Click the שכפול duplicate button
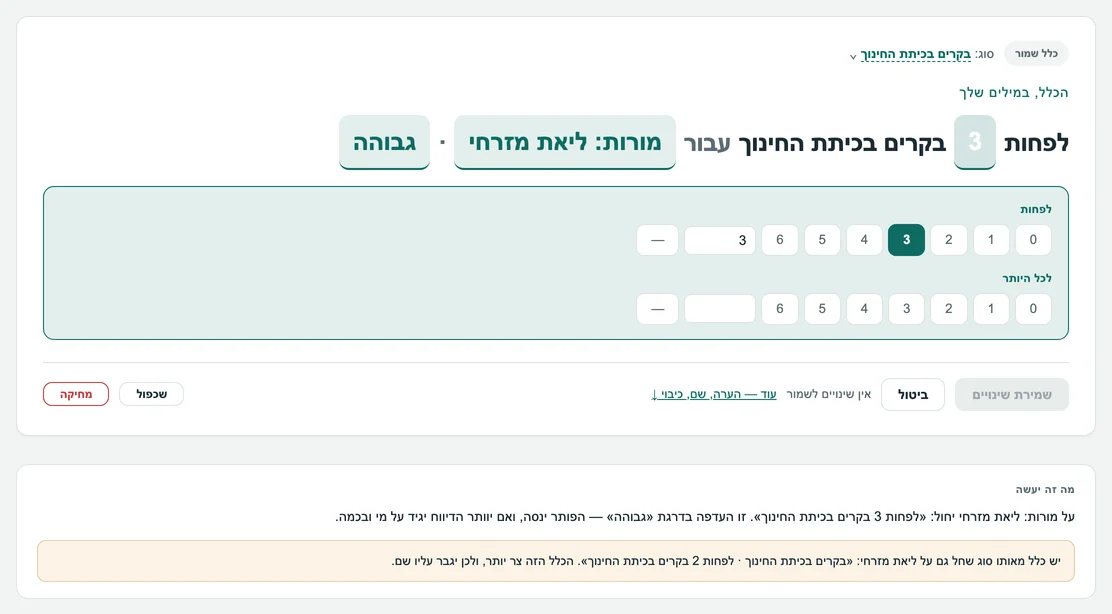 151,394
